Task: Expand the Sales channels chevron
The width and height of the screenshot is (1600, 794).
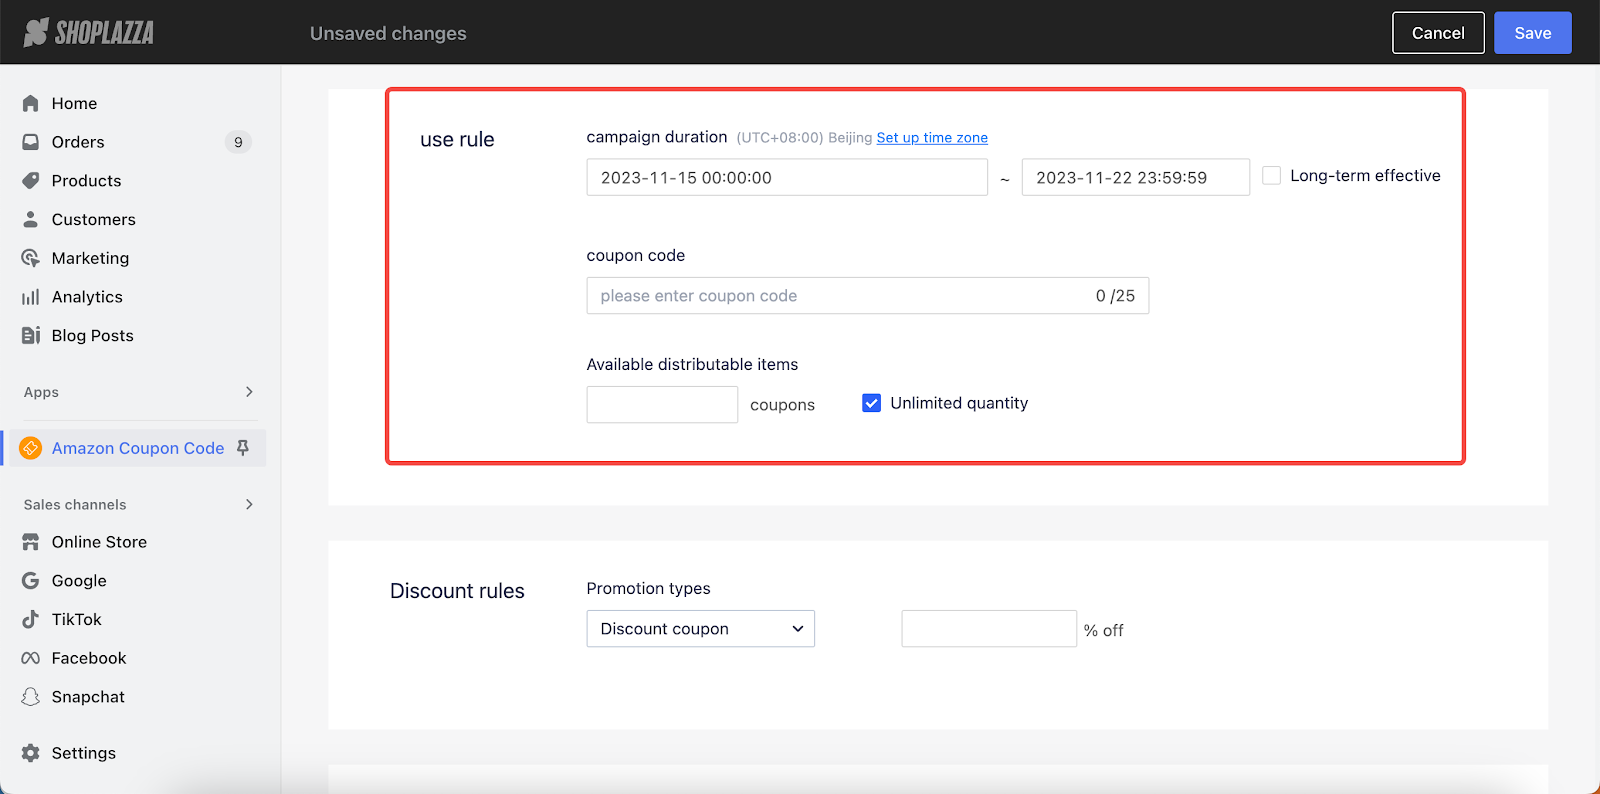Action: click(x=249, y=504)
